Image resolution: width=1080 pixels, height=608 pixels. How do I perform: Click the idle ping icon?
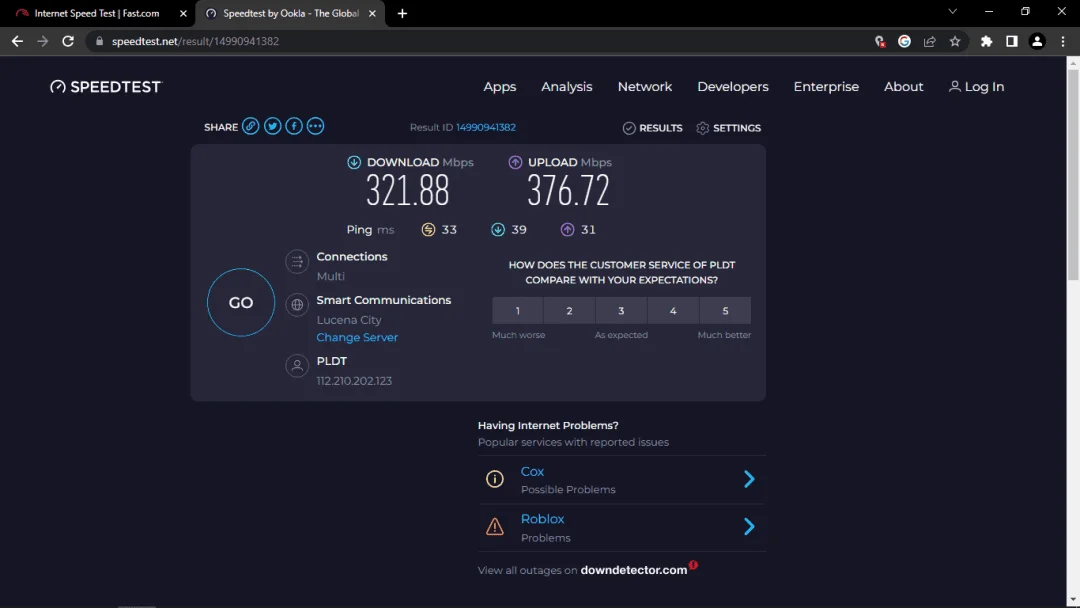coord(428,229)
